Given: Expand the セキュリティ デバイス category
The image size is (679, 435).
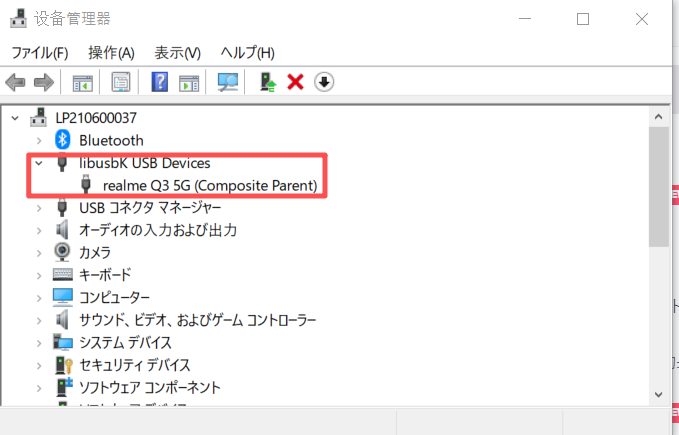Looking at the screenshot, I should 39,366.
